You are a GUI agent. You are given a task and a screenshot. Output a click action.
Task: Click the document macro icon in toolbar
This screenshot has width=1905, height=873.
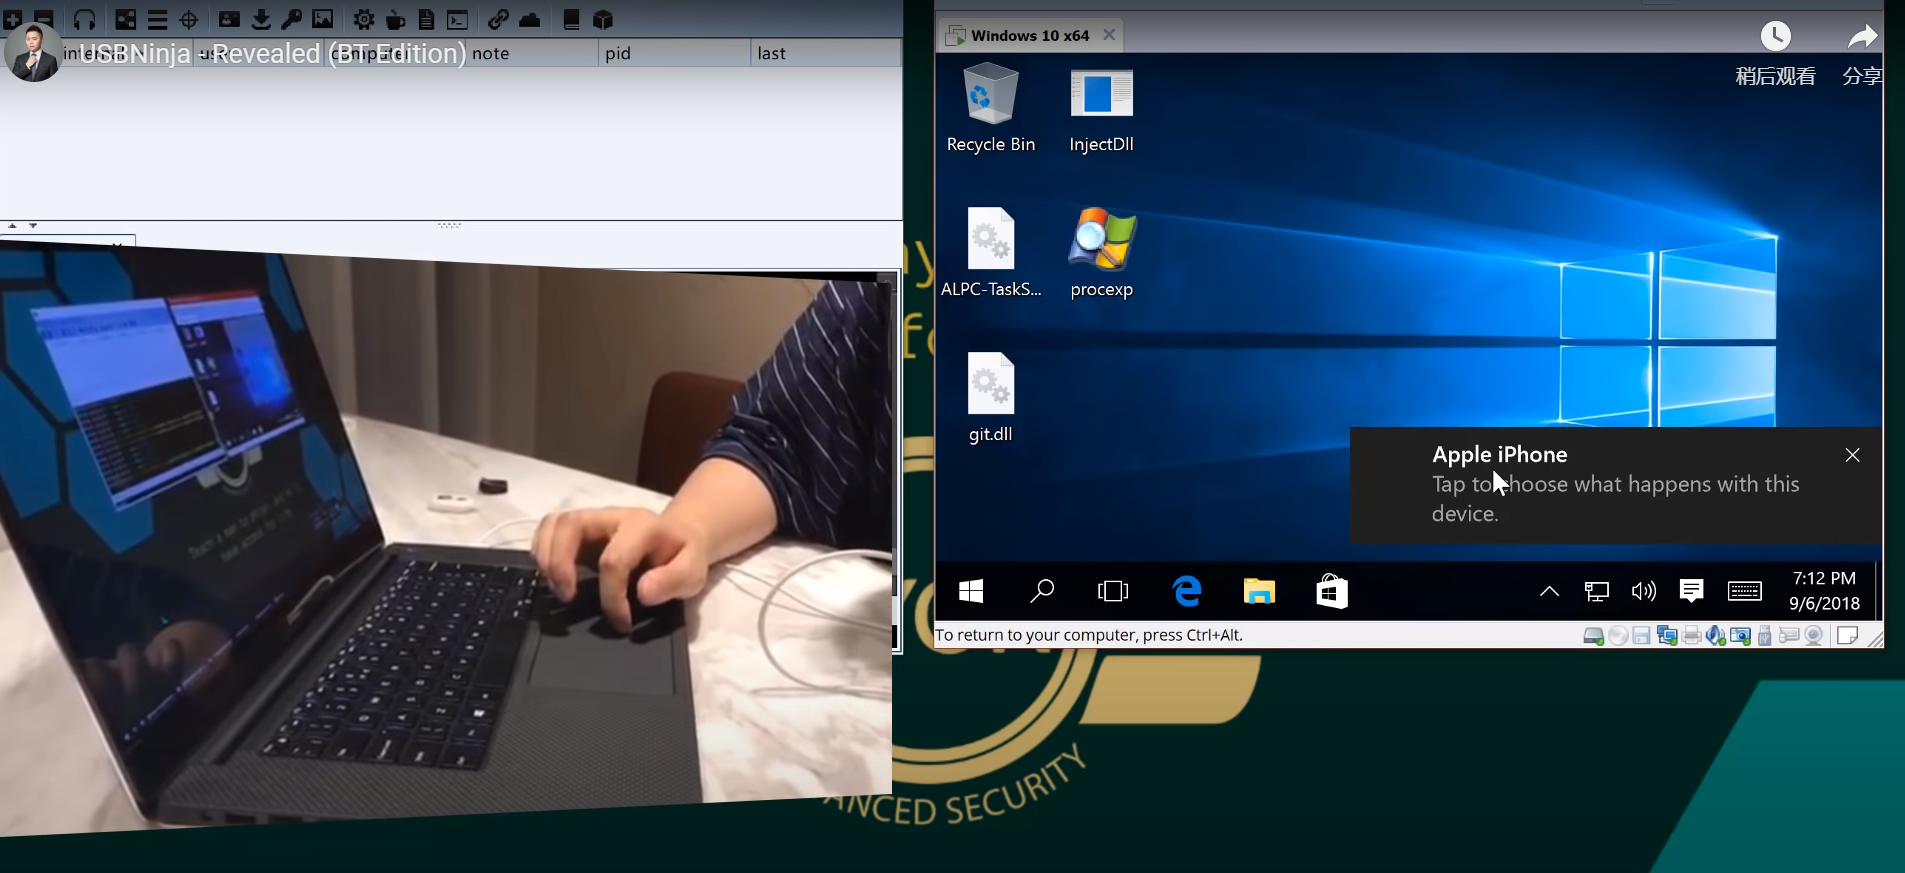[426, 19]
